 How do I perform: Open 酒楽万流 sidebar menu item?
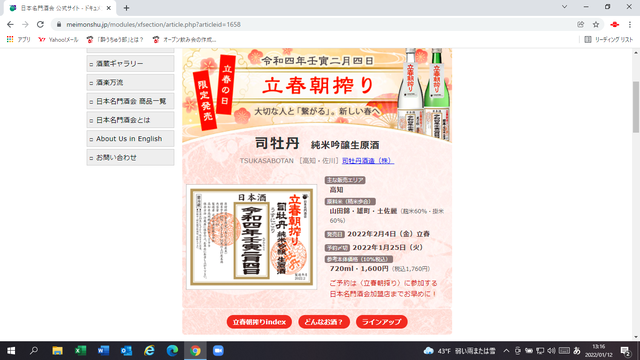(130, 82)
